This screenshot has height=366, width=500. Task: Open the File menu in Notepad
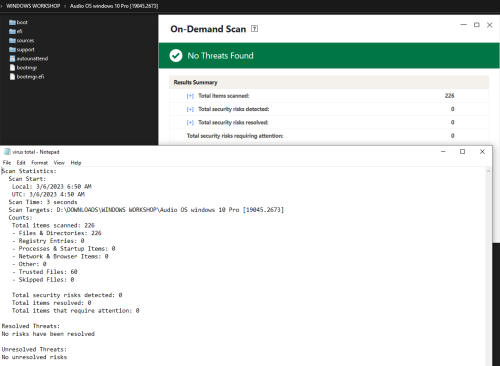(x=7, y=163)
